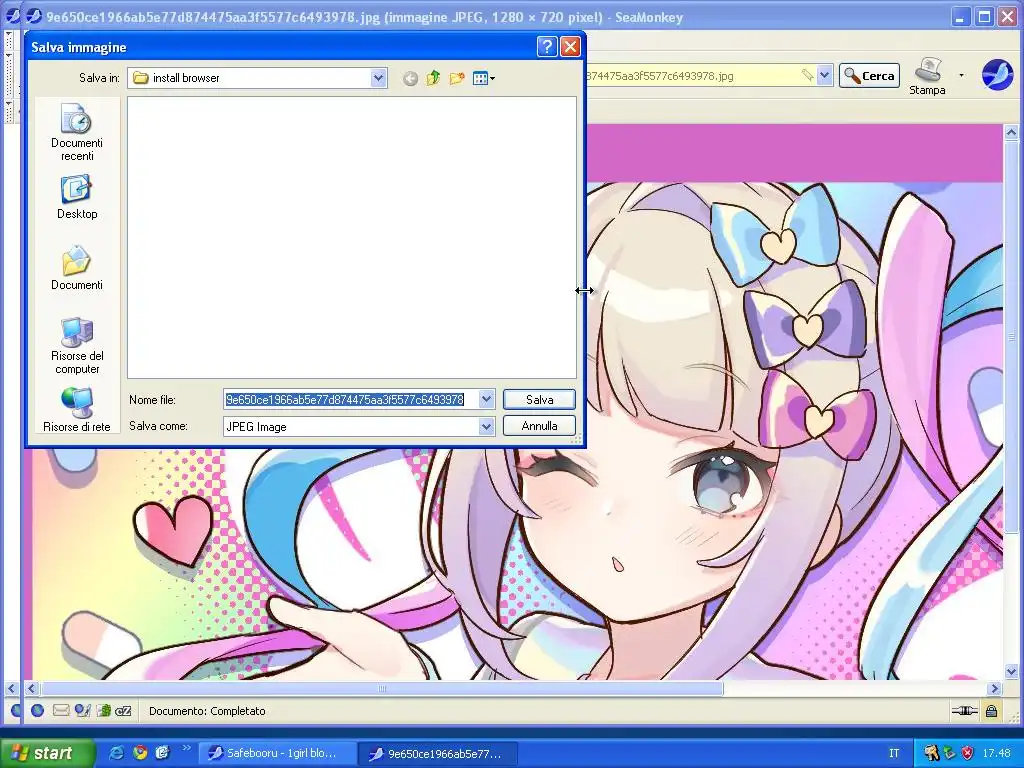Go to Desktop location in save dialog

[77, 197]
